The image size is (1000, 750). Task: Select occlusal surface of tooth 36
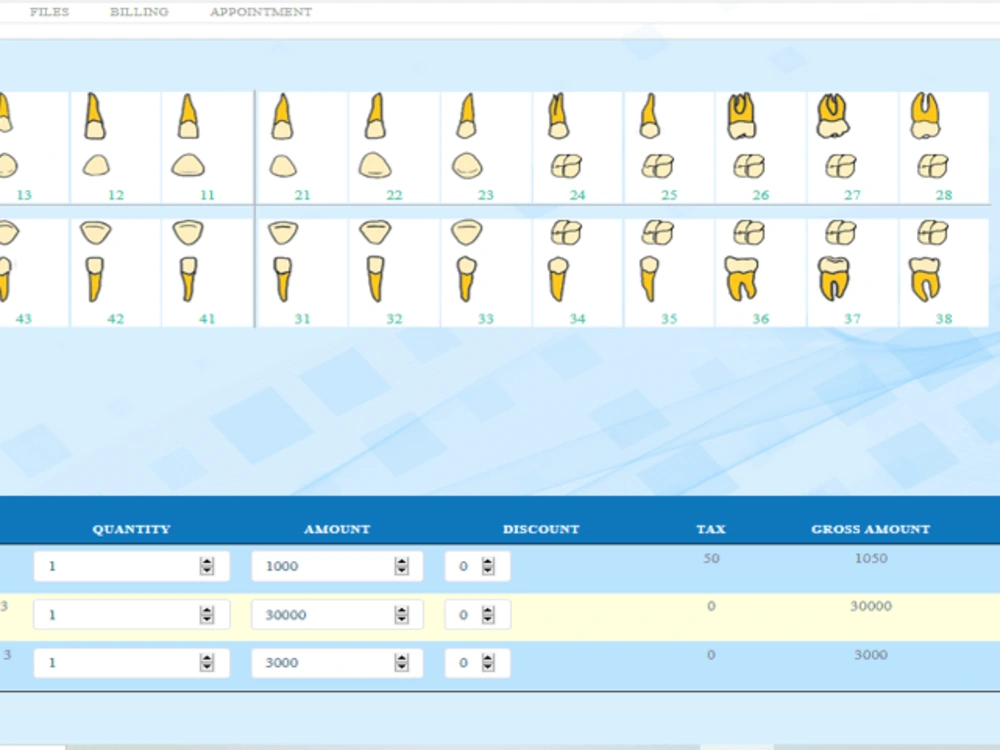point(749,233)
